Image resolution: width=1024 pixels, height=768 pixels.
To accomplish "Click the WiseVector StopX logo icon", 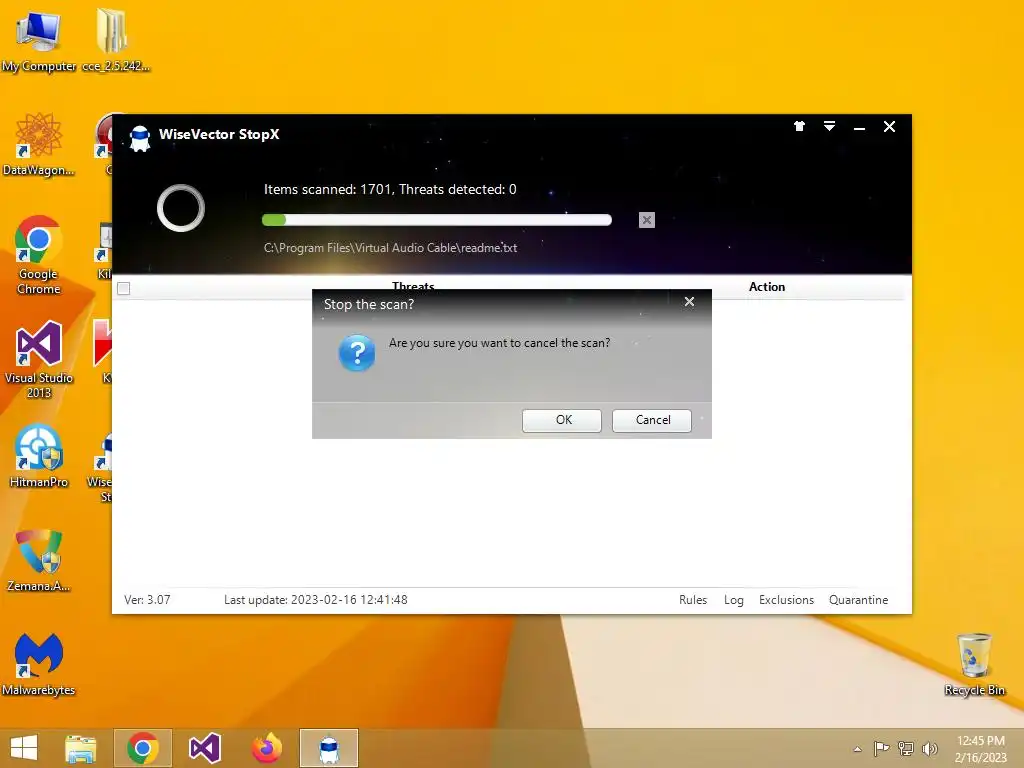I will click(x=140, y=137).
